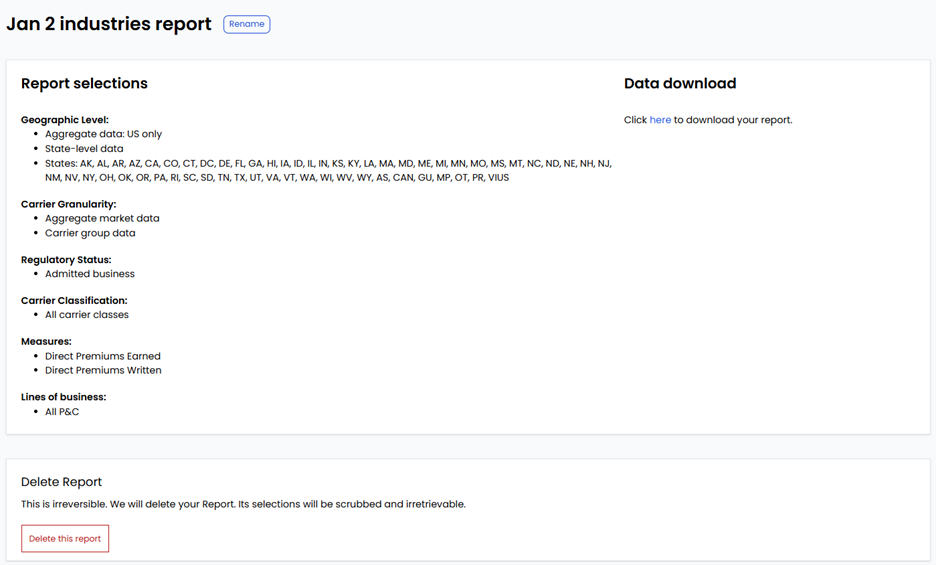Select the 'Jan 2 industries report' title
The width and height of the screenshot is (936, 565).
[109, 24]
